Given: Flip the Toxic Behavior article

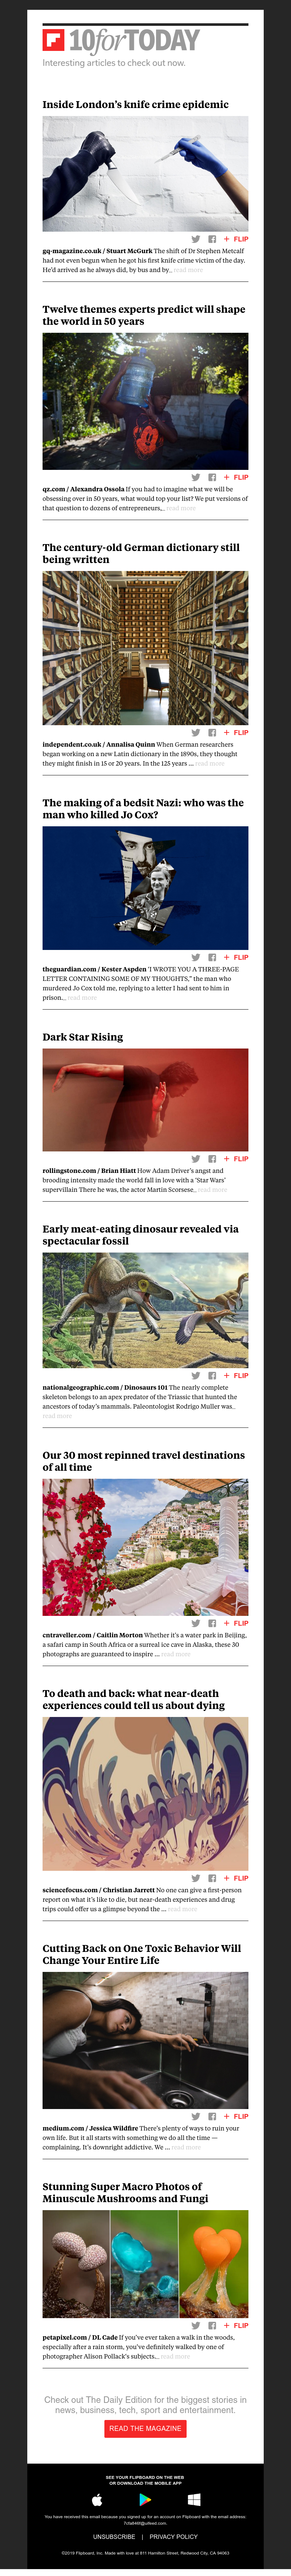Looking at the screenshot, I should (236, 2116).
